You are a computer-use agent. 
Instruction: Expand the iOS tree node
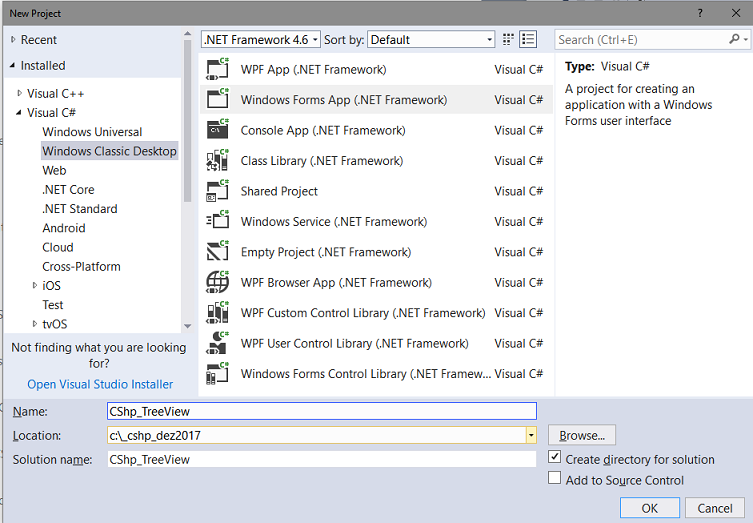point(35,285)
